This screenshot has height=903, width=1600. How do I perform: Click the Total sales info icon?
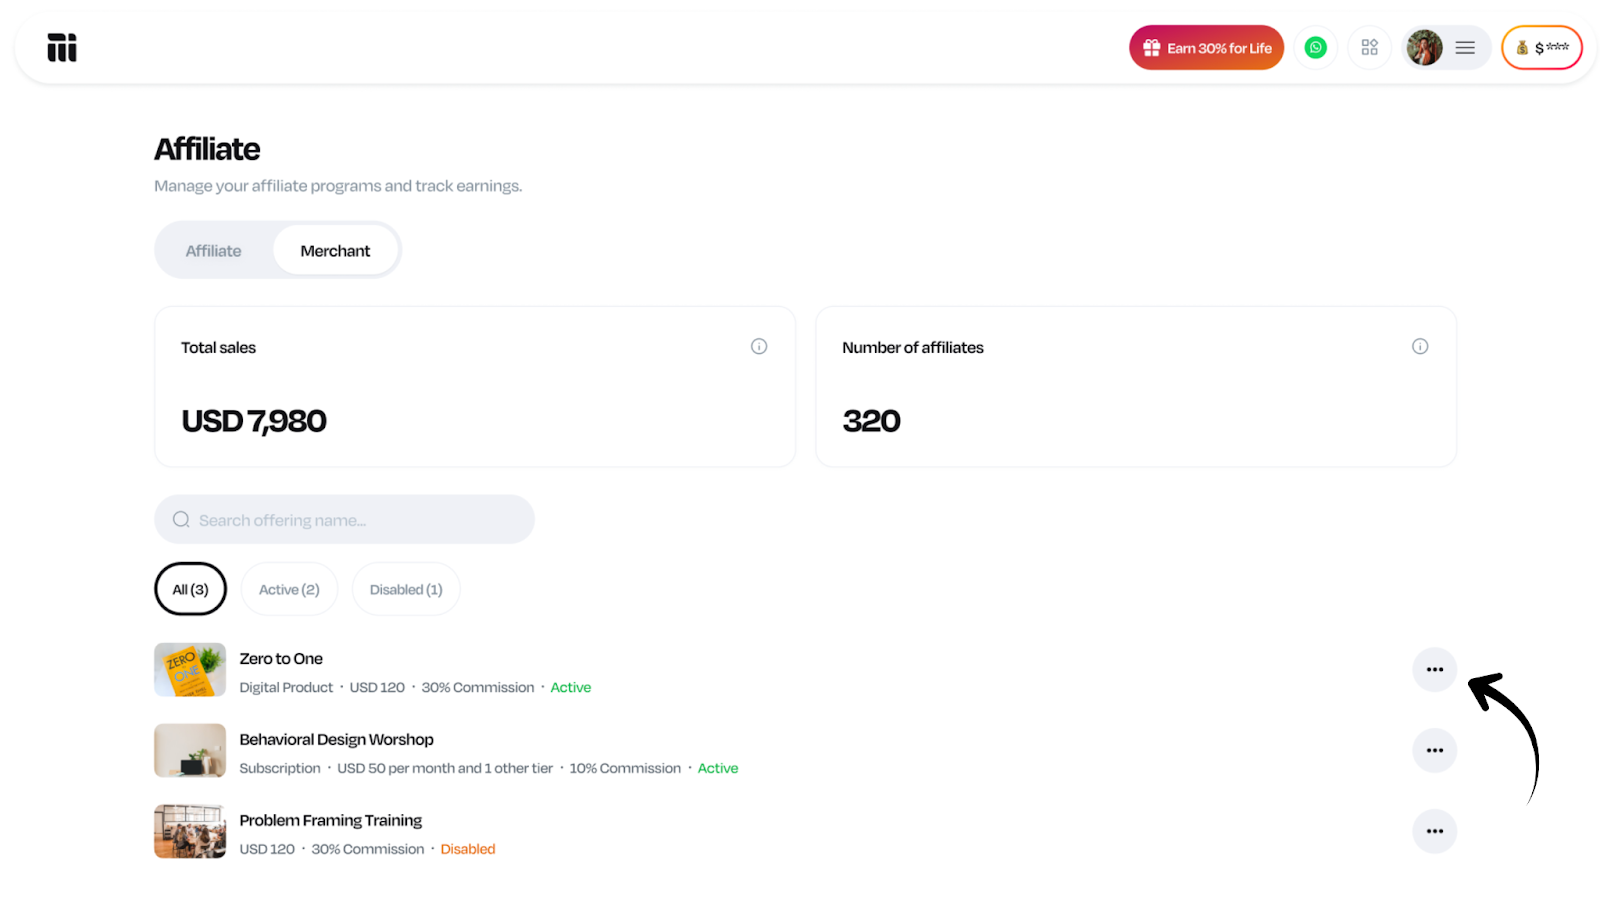click(x=759, y=347)
